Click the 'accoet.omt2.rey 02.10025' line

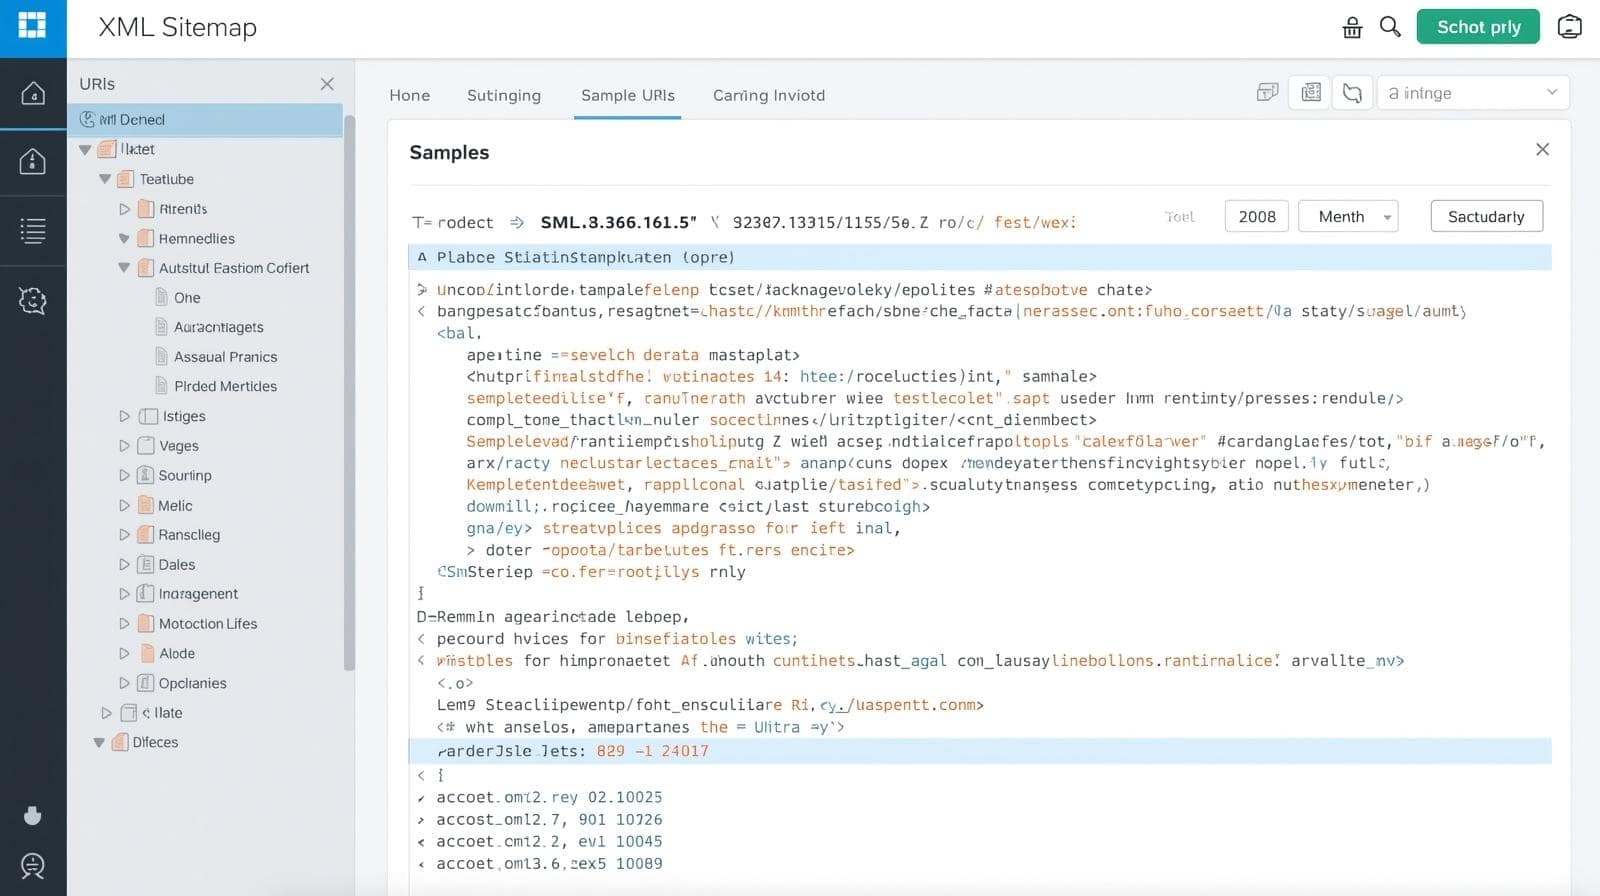(549, 797)
